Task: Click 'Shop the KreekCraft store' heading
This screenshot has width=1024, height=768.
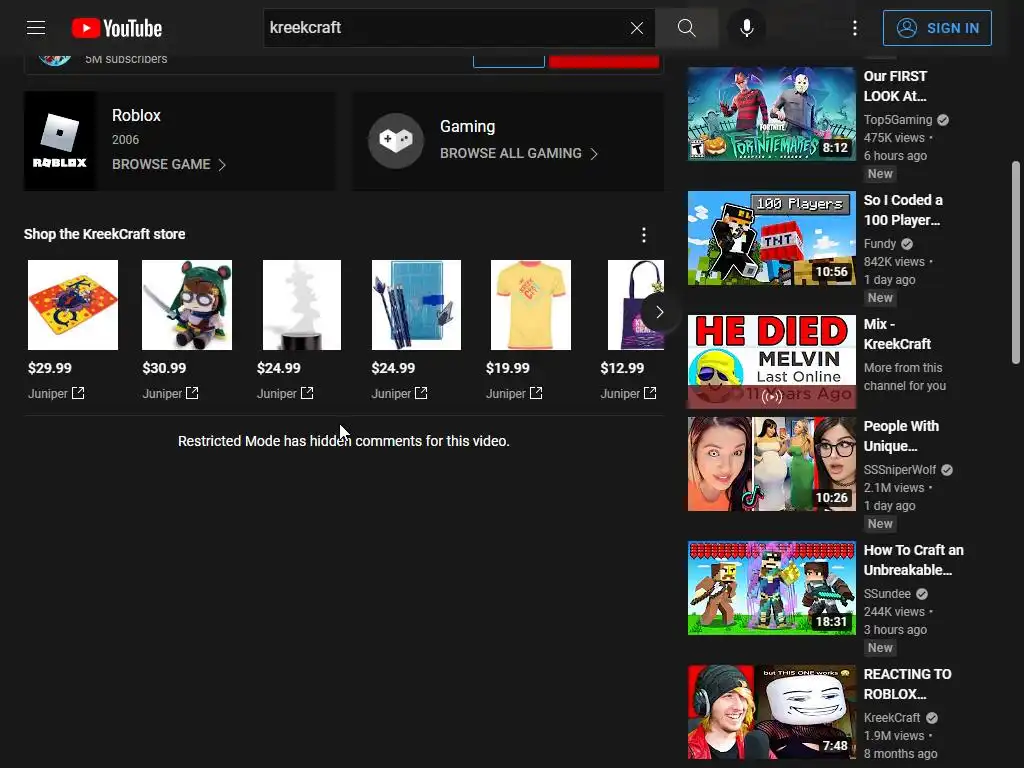Action: tap(104, 234)
